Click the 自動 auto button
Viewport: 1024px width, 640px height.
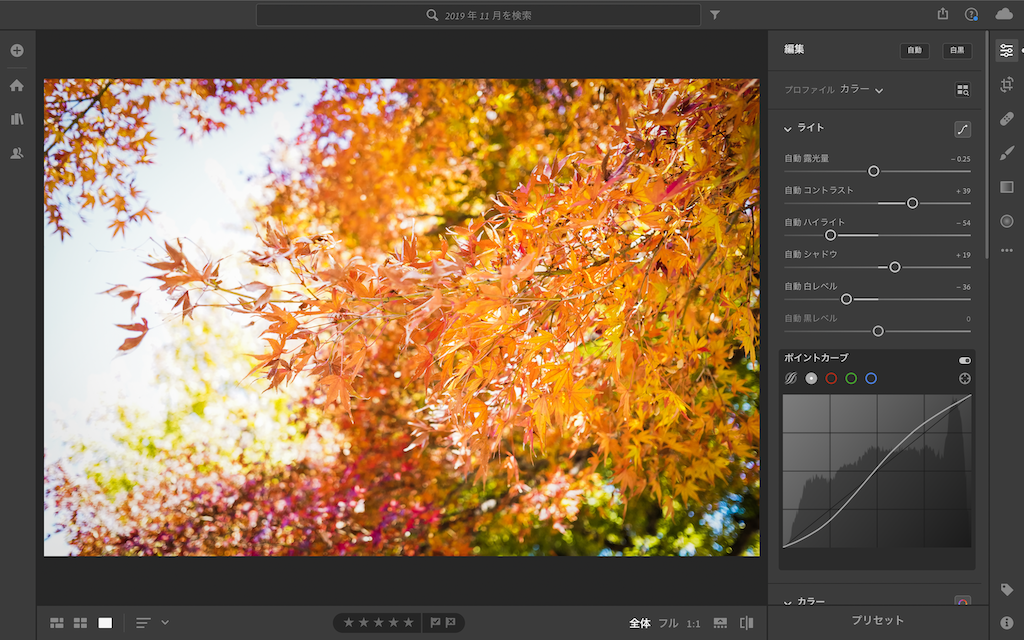click(914, 50)
